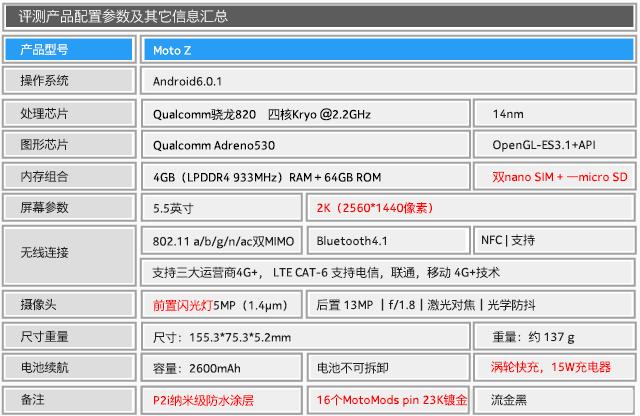
Task: Click the Android6.0.1 cell
Action: [388, 81]
